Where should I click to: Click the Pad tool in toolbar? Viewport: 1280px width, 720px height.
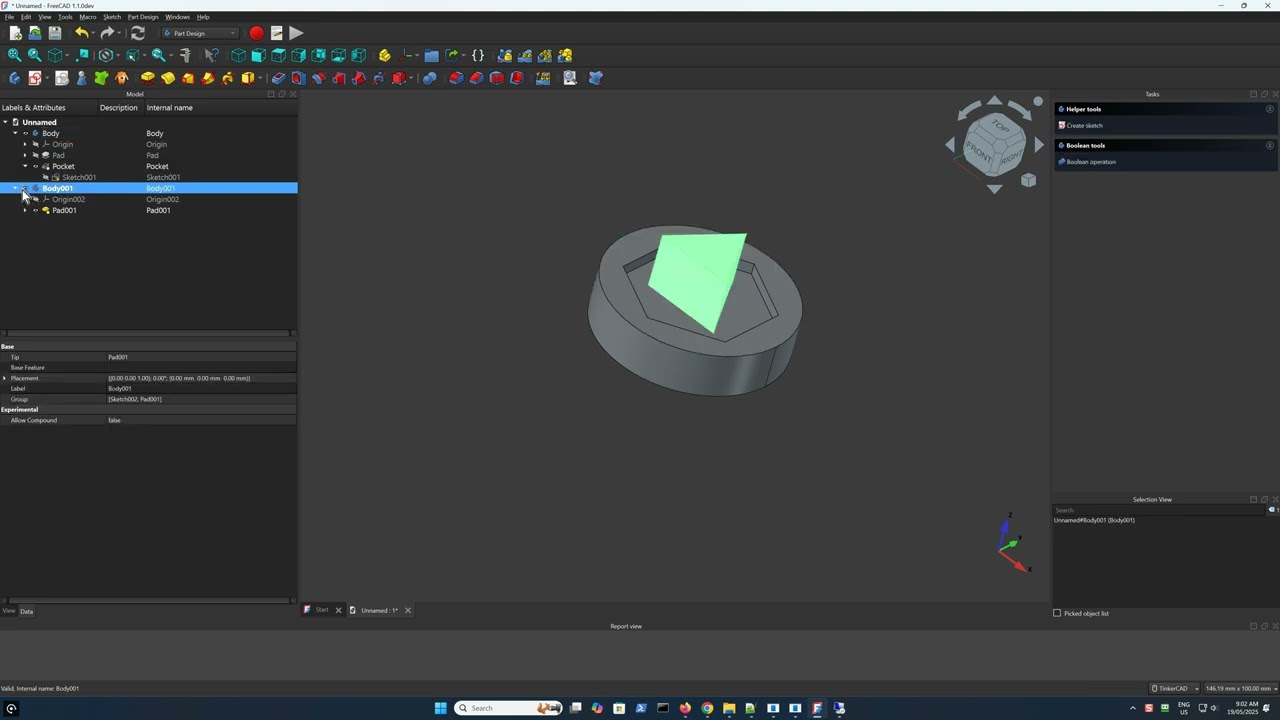[148, 78]
